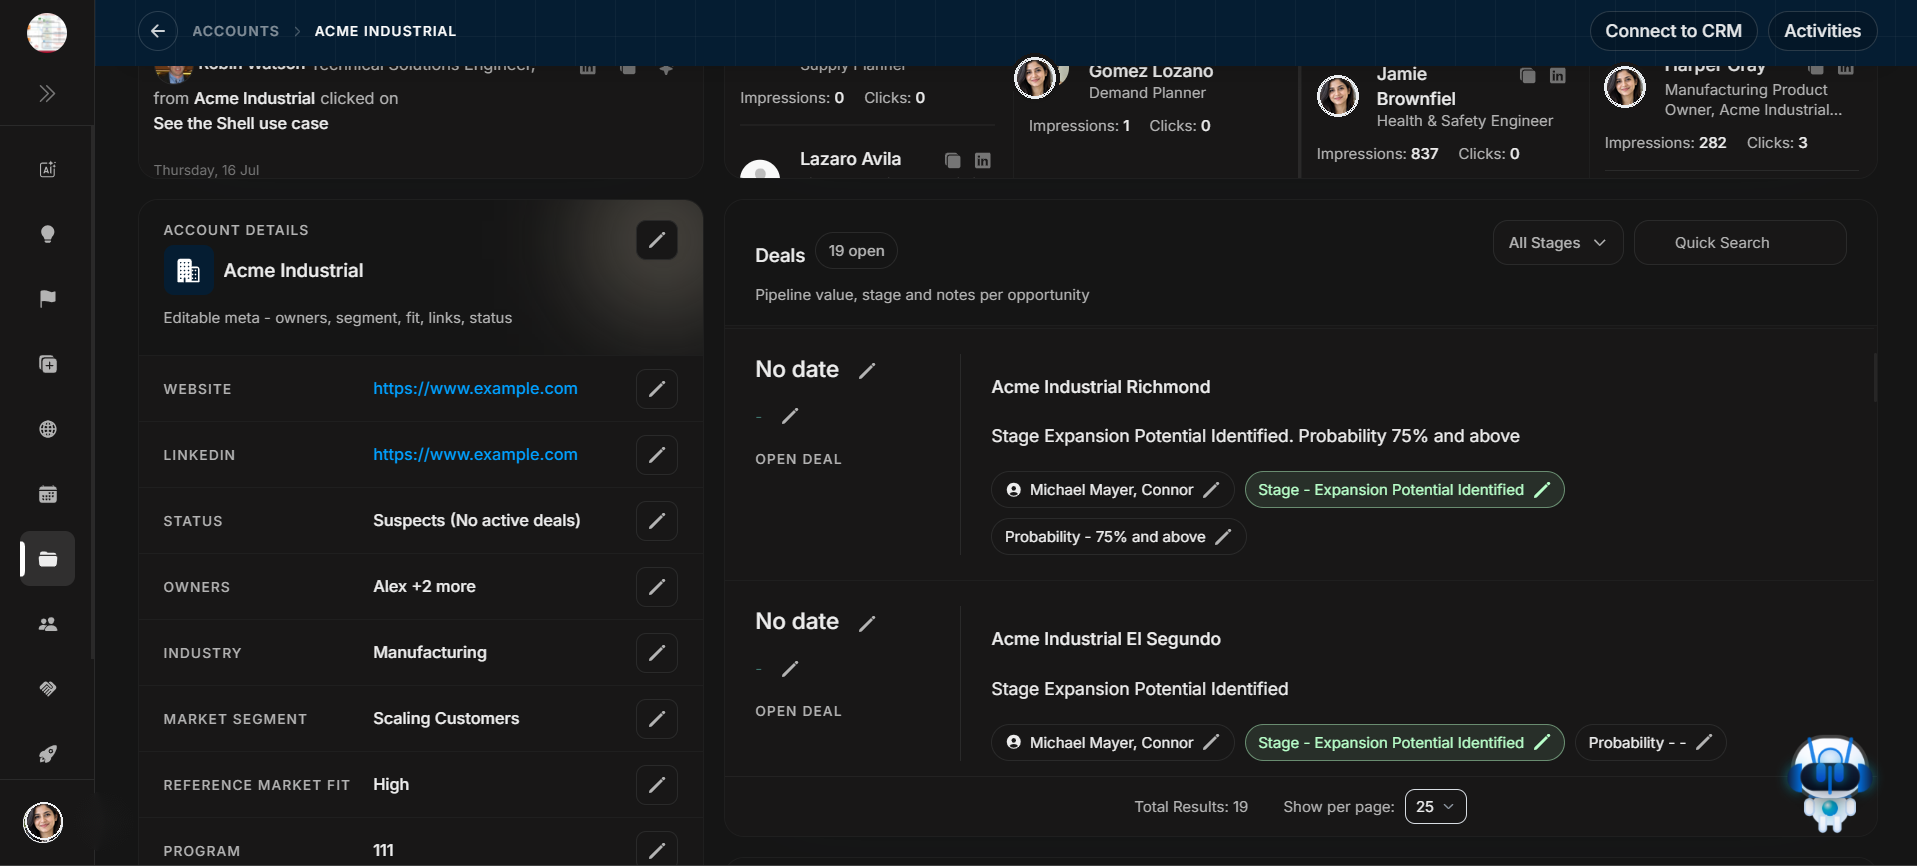
Task: Open the calendar sidebar icon
Action: coord(47,494)
